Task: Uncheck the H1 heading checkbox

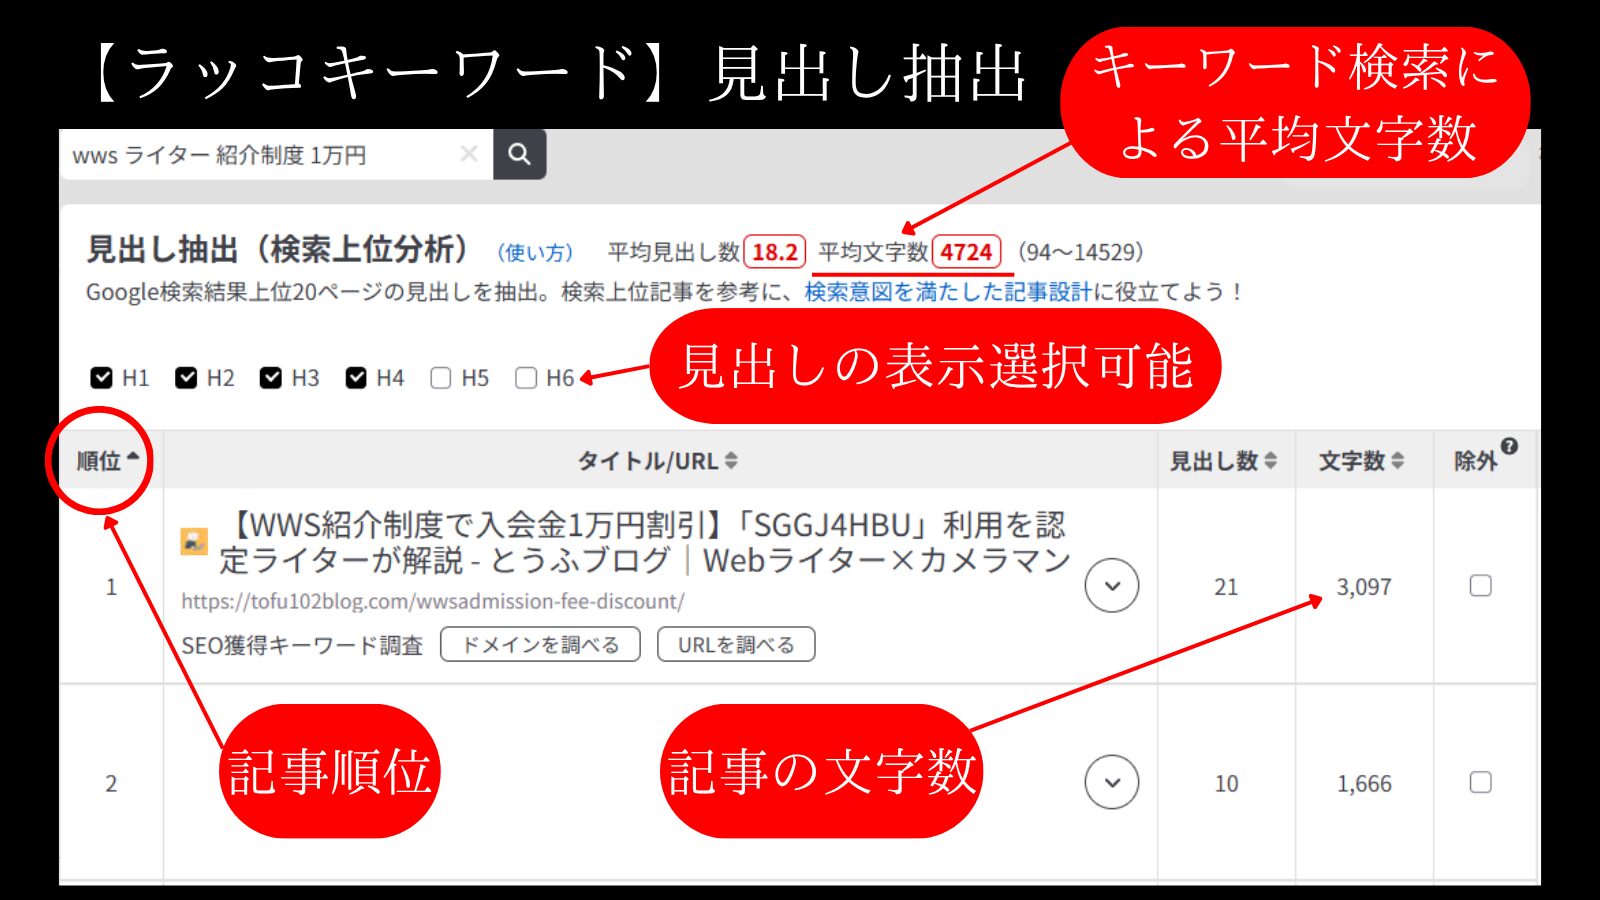Action: click(101, 378)
